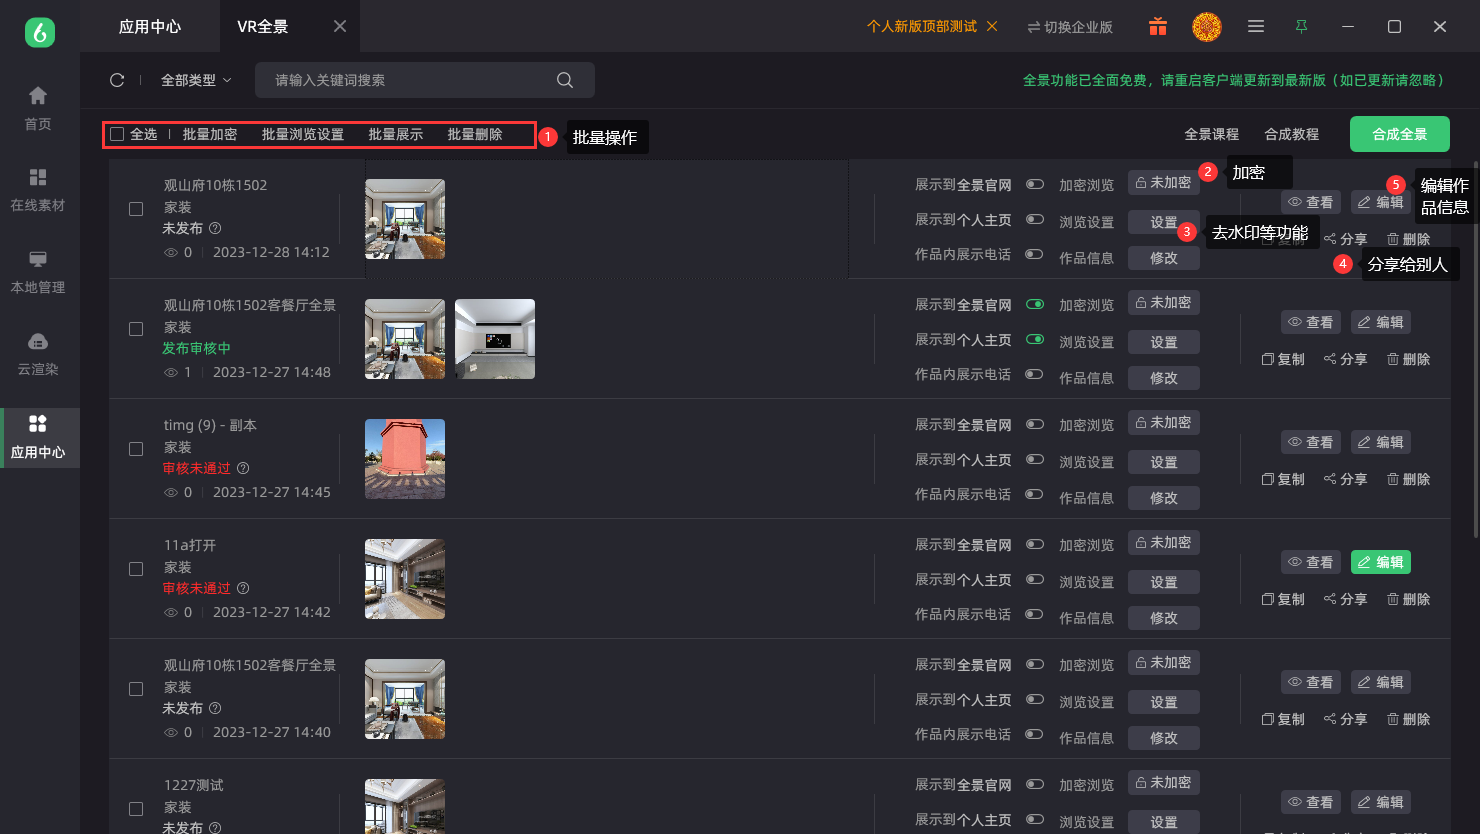Click 修改 作品信息 for 14:48 item

pyautogui.click(x=1163, y=378)
